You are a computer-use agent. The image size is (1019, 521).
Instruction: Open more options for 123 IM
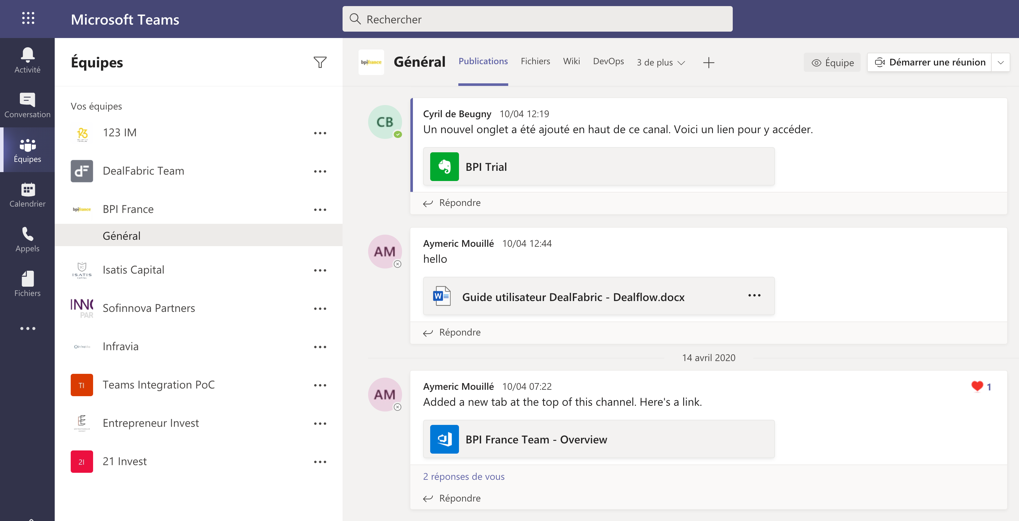click(320, 133)
